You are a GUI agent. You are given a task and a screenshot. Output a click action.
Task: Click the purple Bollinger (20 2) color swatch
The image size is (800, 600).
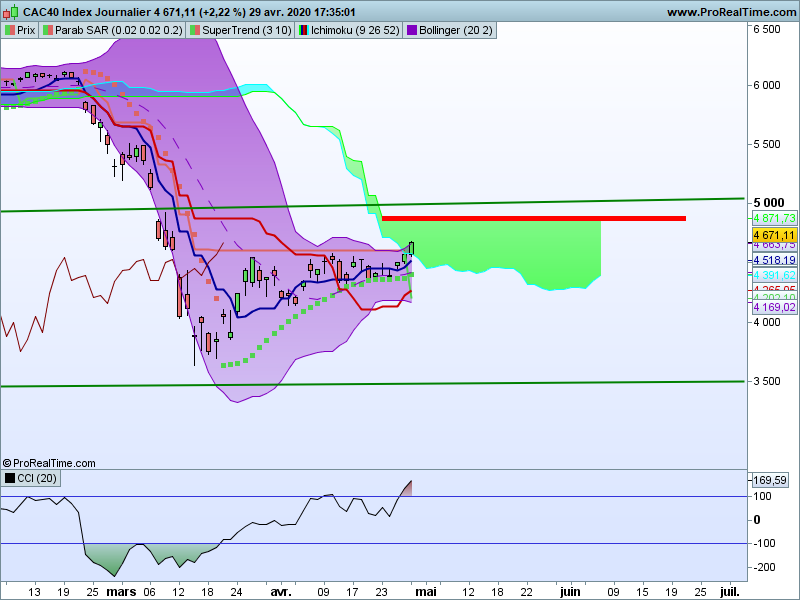pos(411,31)
